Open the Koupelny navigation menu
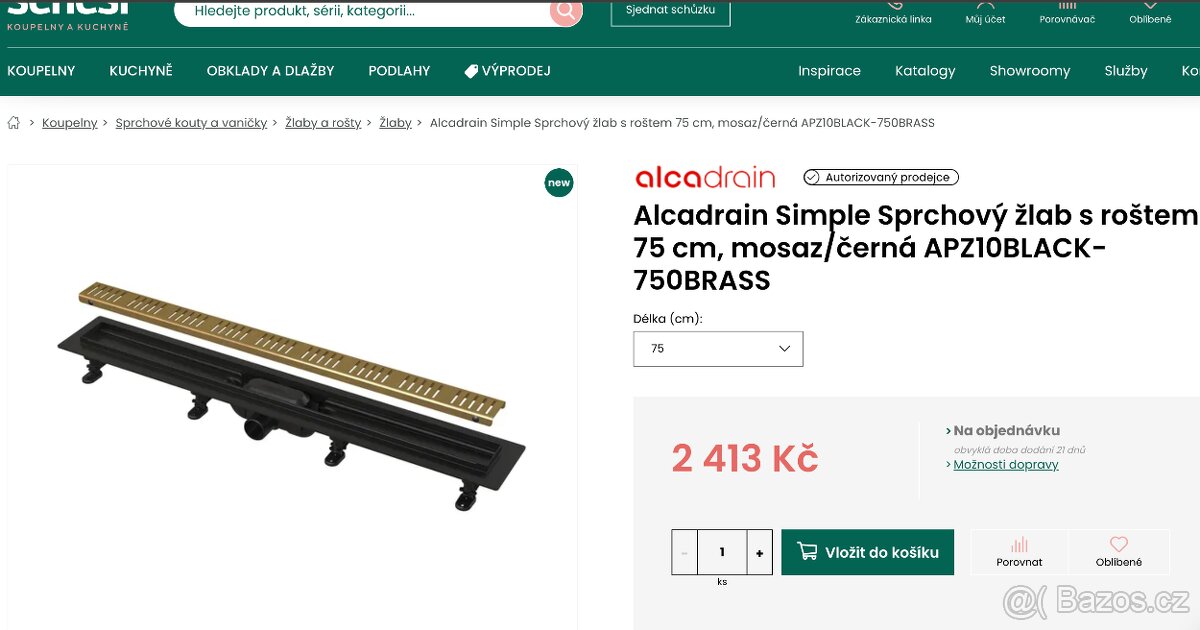 pos(41,71)
